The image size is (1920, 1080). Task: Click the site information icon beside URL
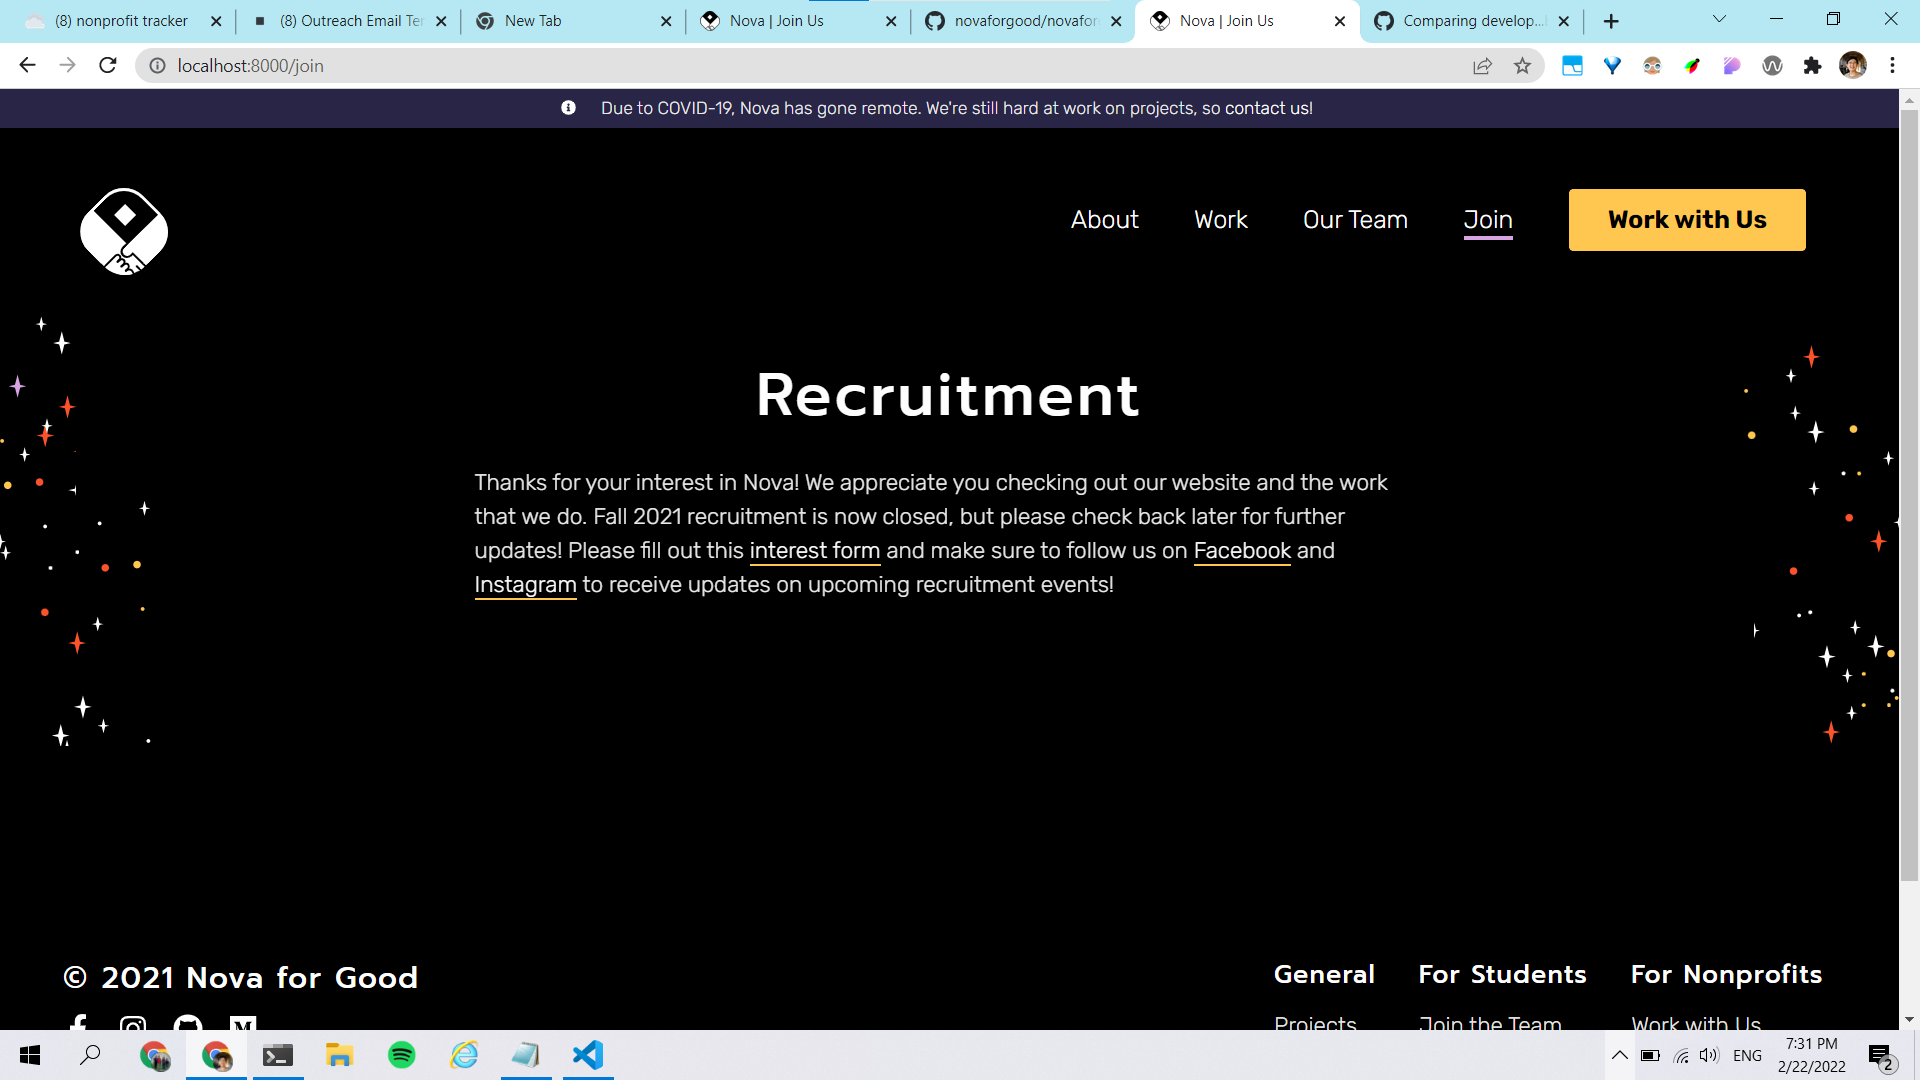[157, 66]
